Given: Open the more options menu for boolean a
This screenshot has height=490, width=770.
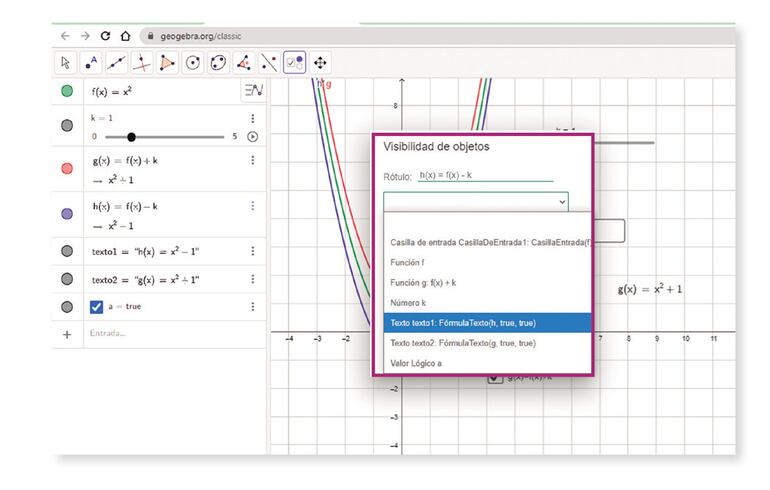Looking at the screenshot, I should pyautogui.click(x=252, y=306).
